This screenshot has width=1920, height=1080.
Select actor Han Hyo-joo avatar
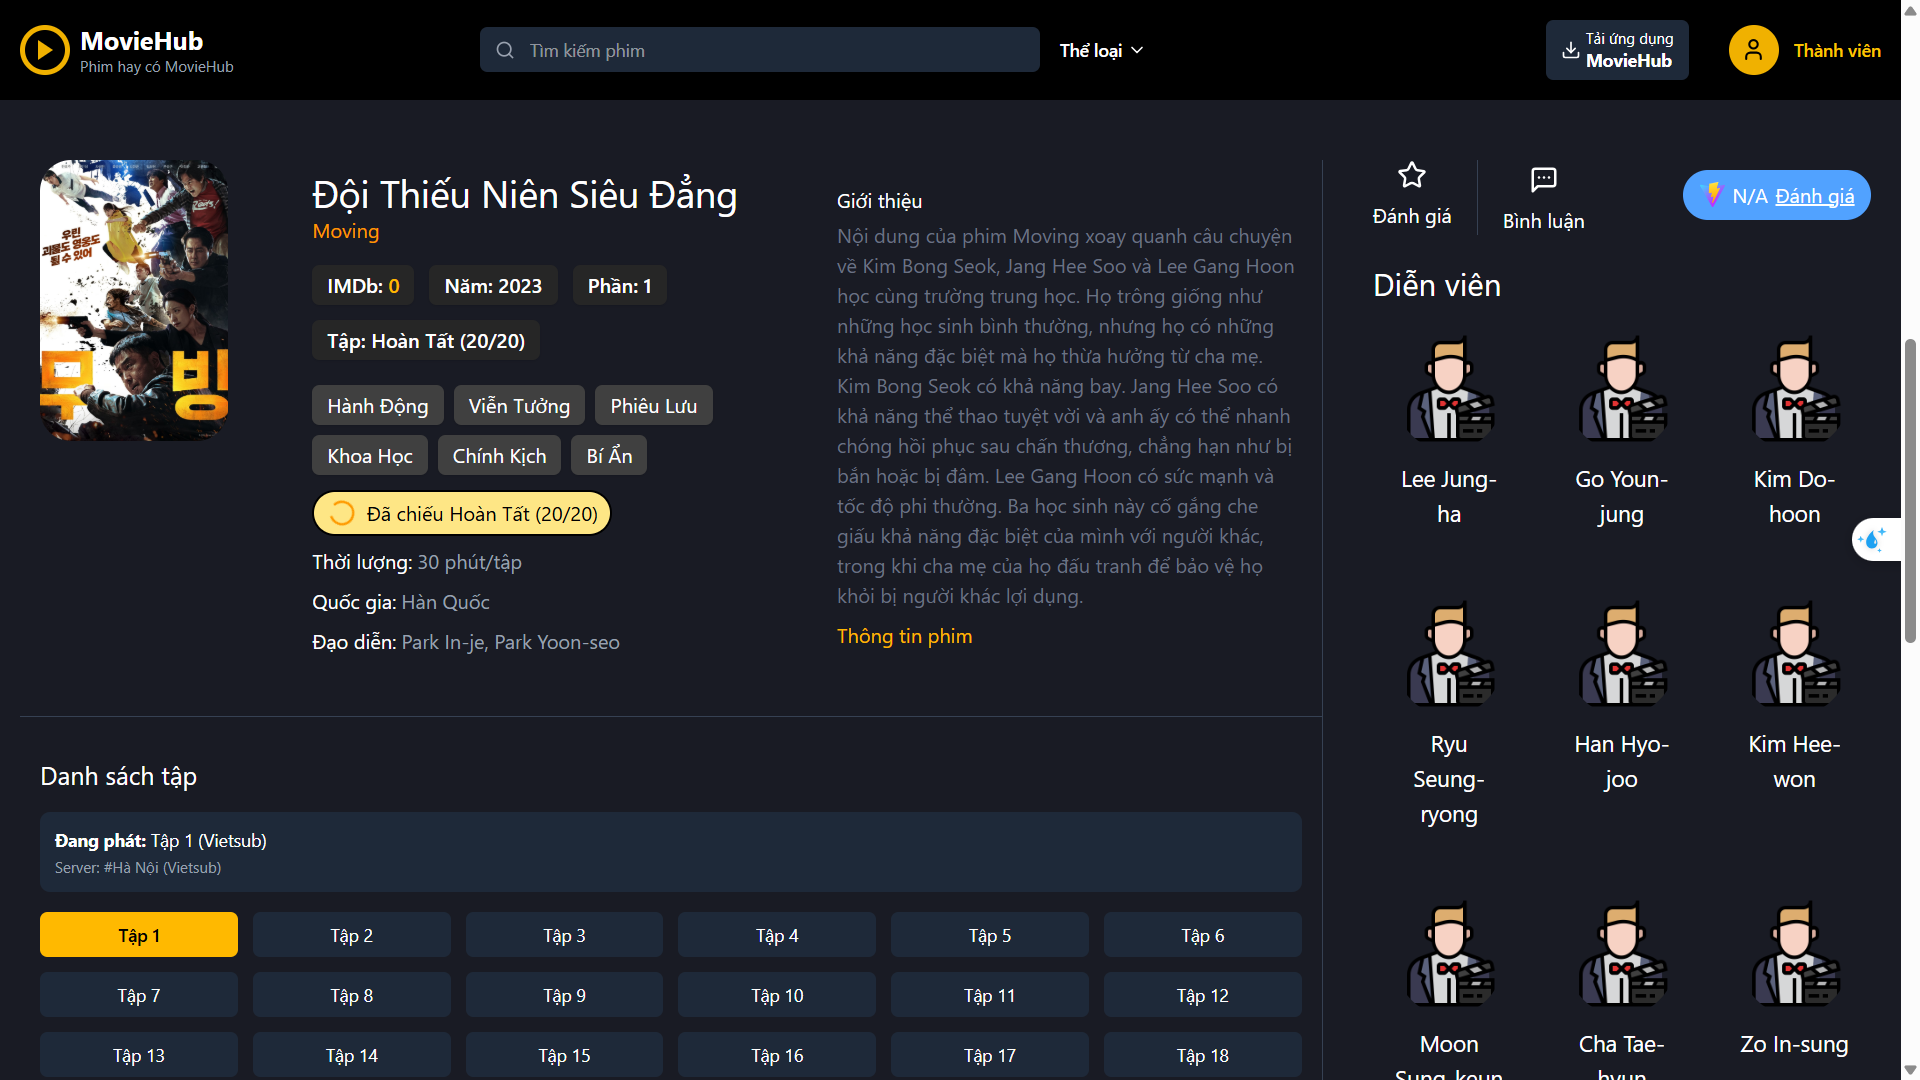pyautogui.click(x=1621, y=657)
